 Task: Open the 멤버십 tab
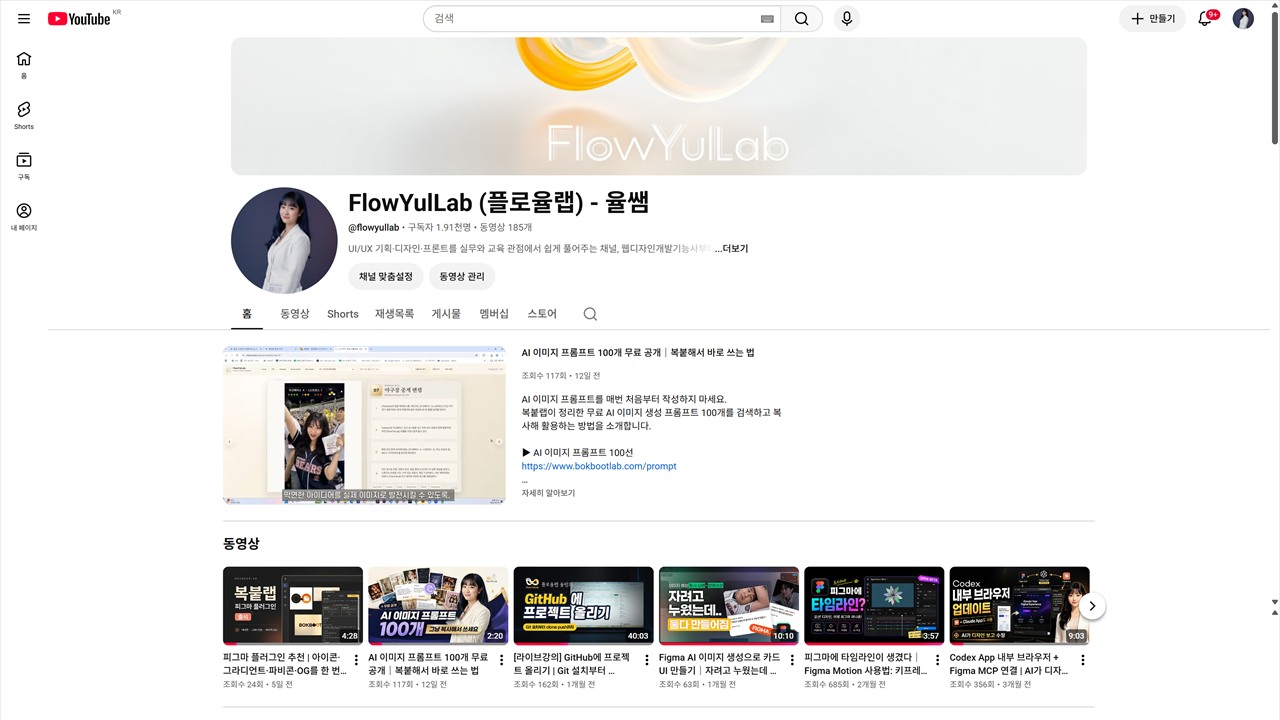click(x=494, y=313)
